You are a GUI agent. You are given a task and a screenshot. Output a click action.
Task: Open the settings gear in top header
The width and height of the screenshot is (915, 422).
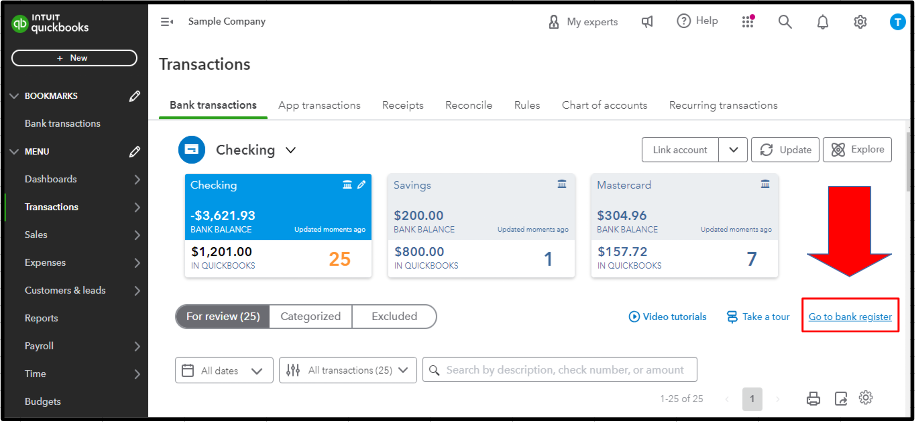[860, 22]
